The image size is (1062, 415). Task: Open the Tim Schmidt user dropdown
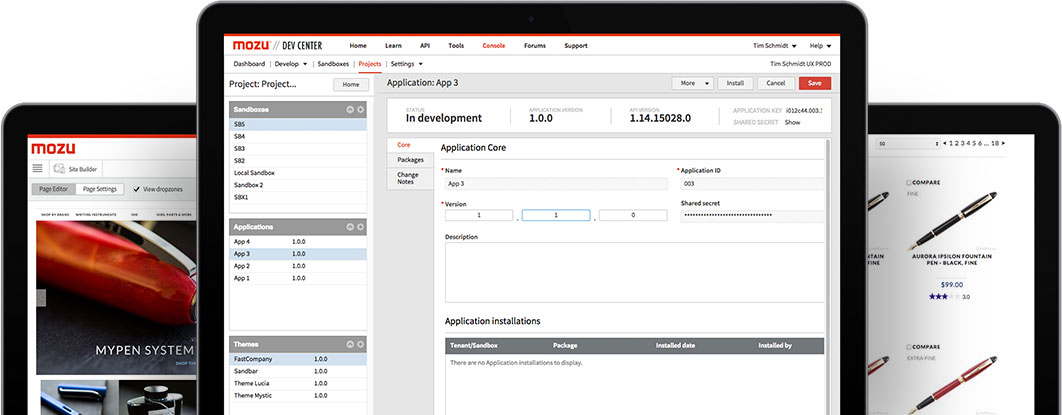tap(778, 46)
